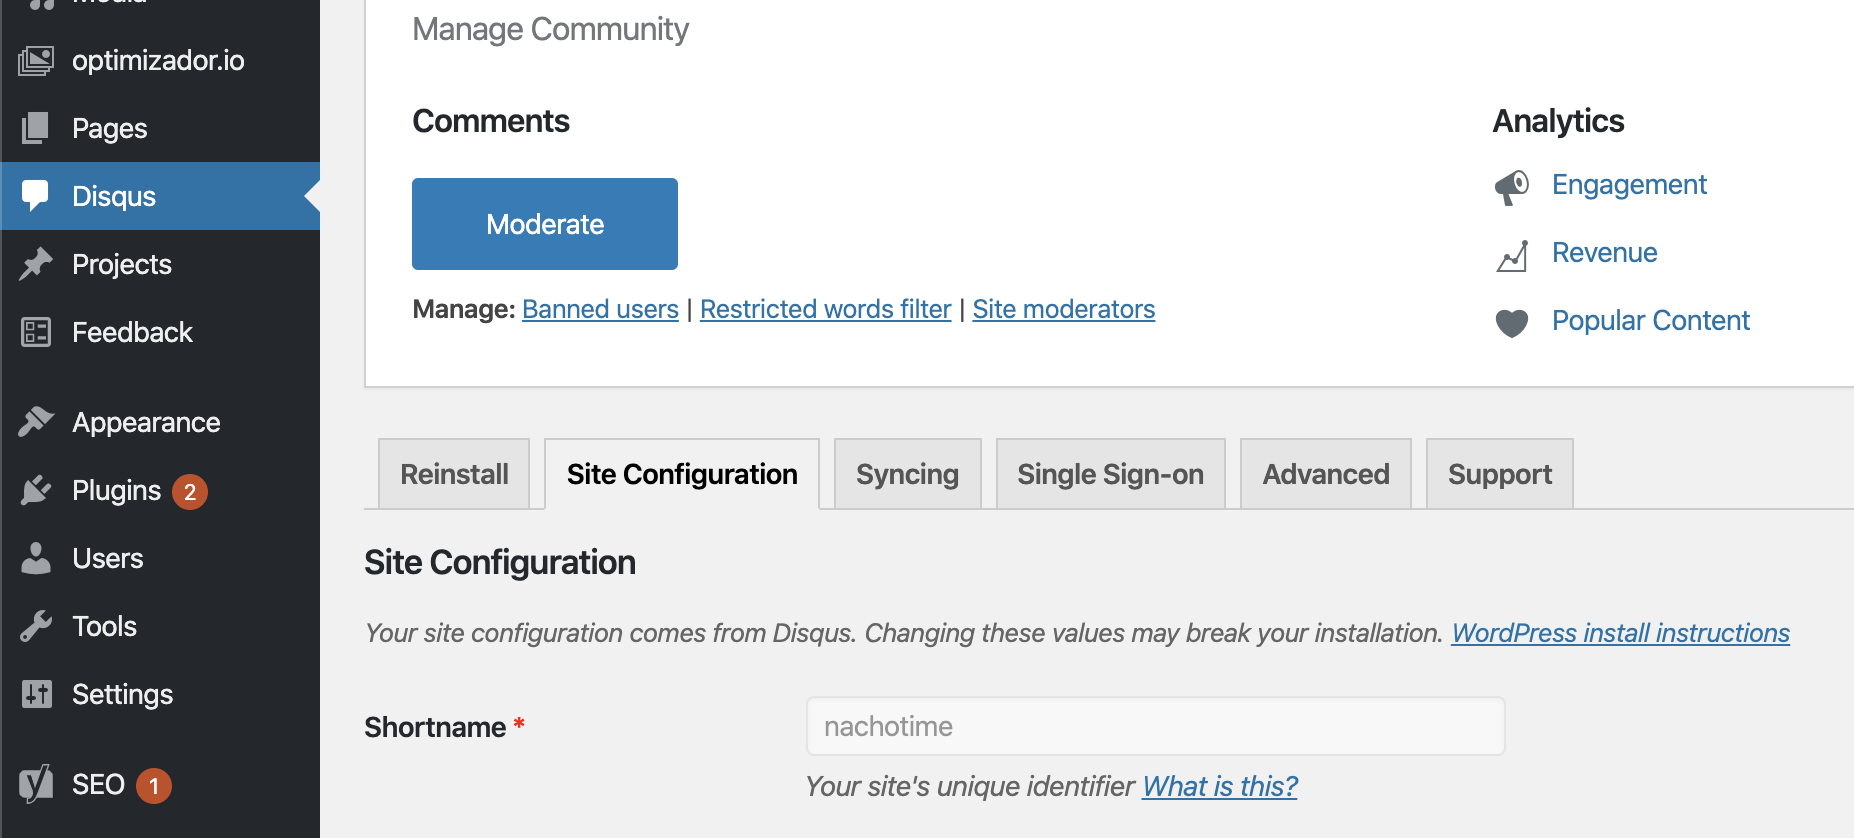Open the Popular Content link

click(1650, 321)
